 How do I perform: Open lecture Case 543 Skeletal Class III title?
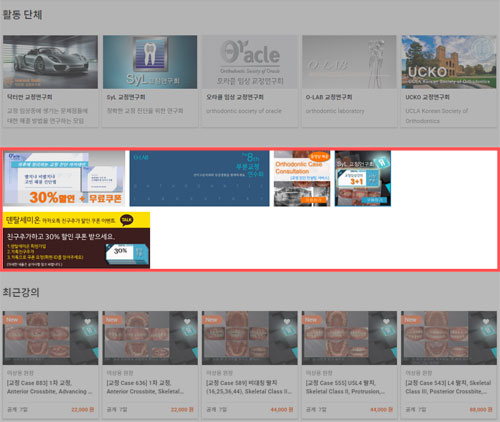[448, 387]
